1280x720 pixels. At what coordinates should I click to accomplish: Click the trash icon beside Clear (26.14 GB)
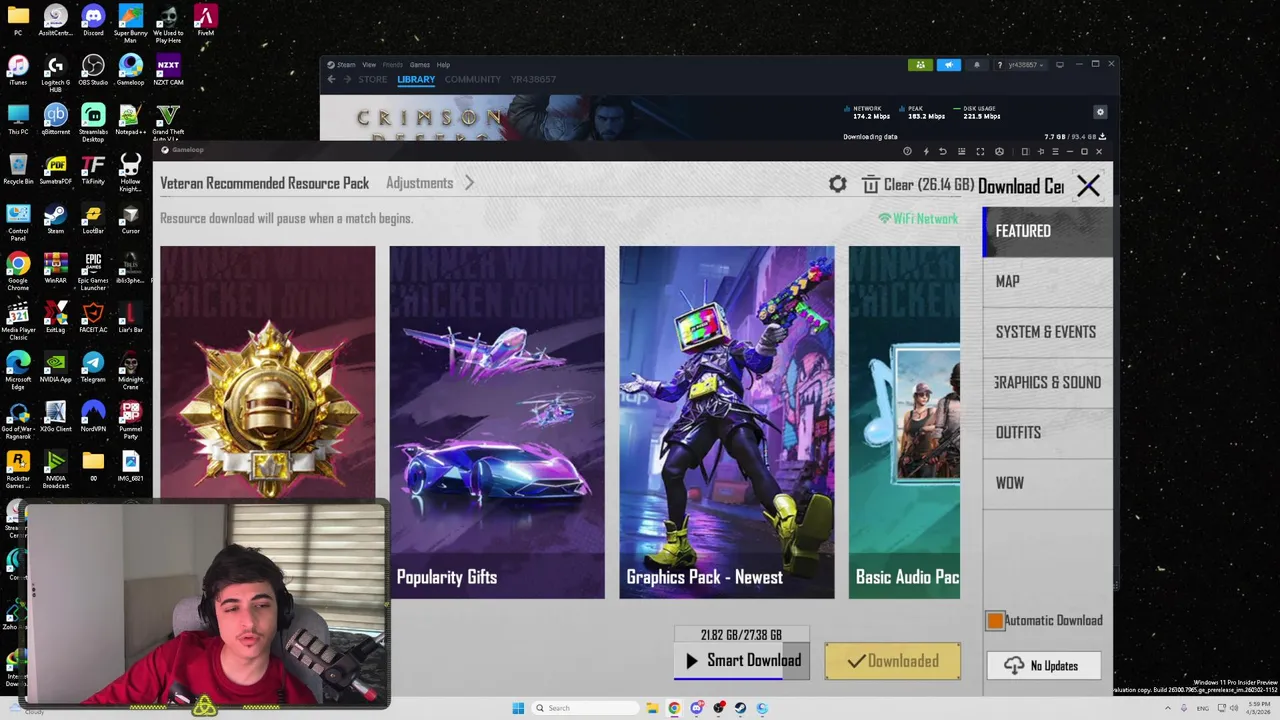871,185
